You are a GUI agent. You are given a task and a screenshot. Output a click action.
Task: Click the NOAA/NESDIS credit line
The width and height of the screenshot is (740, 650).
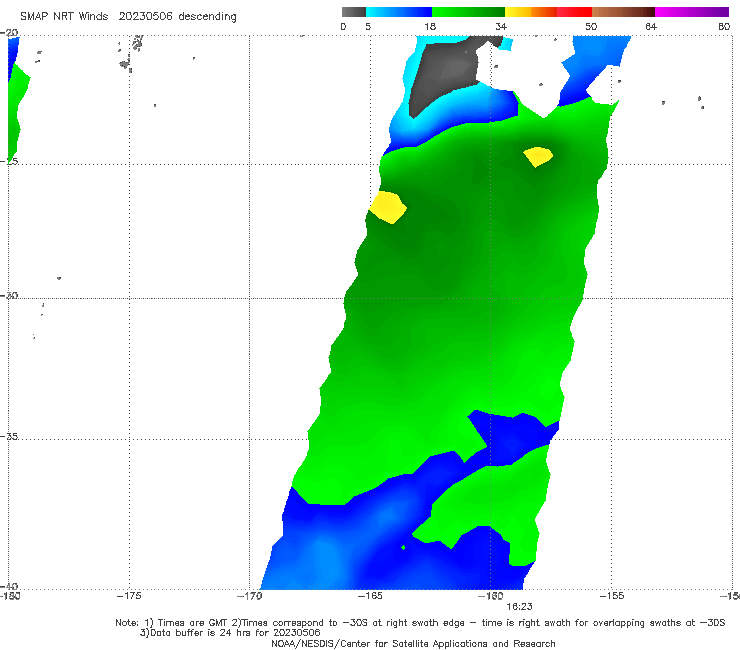tap(413, 644)
